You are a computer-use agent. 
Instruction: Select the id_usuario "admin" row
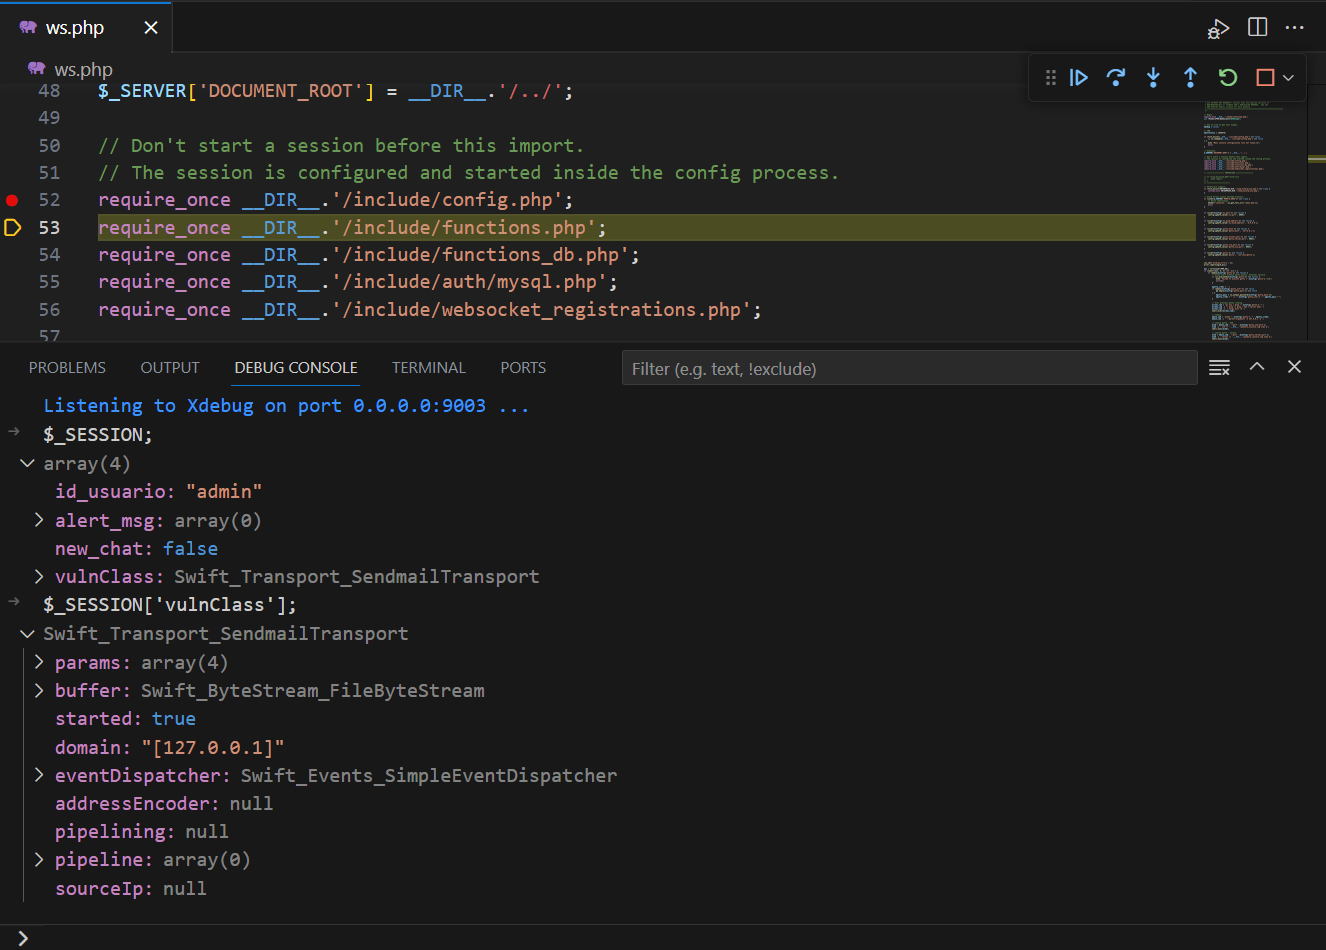[158, 492]
